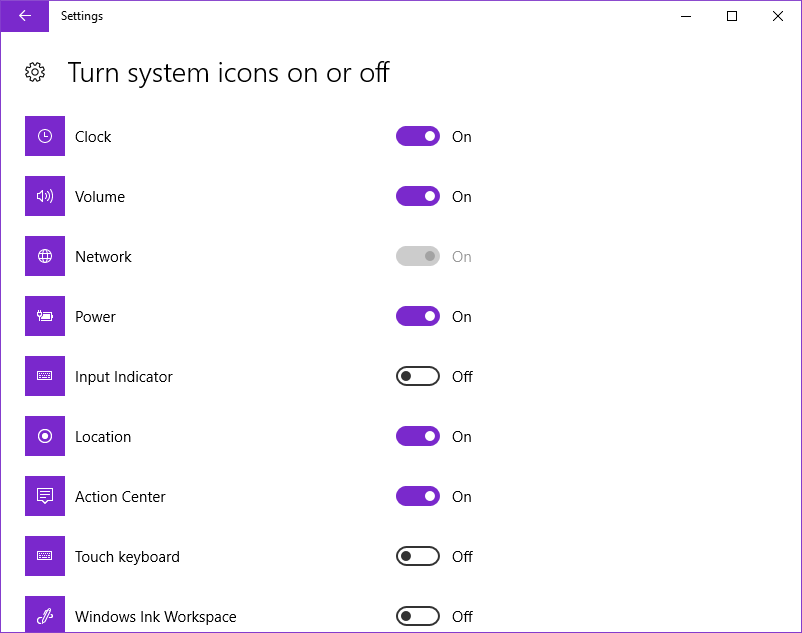The height and width of the screenshot is (633, 802).
Task: Turn on the Touch keyboard switch
Action: pos(417,556)
